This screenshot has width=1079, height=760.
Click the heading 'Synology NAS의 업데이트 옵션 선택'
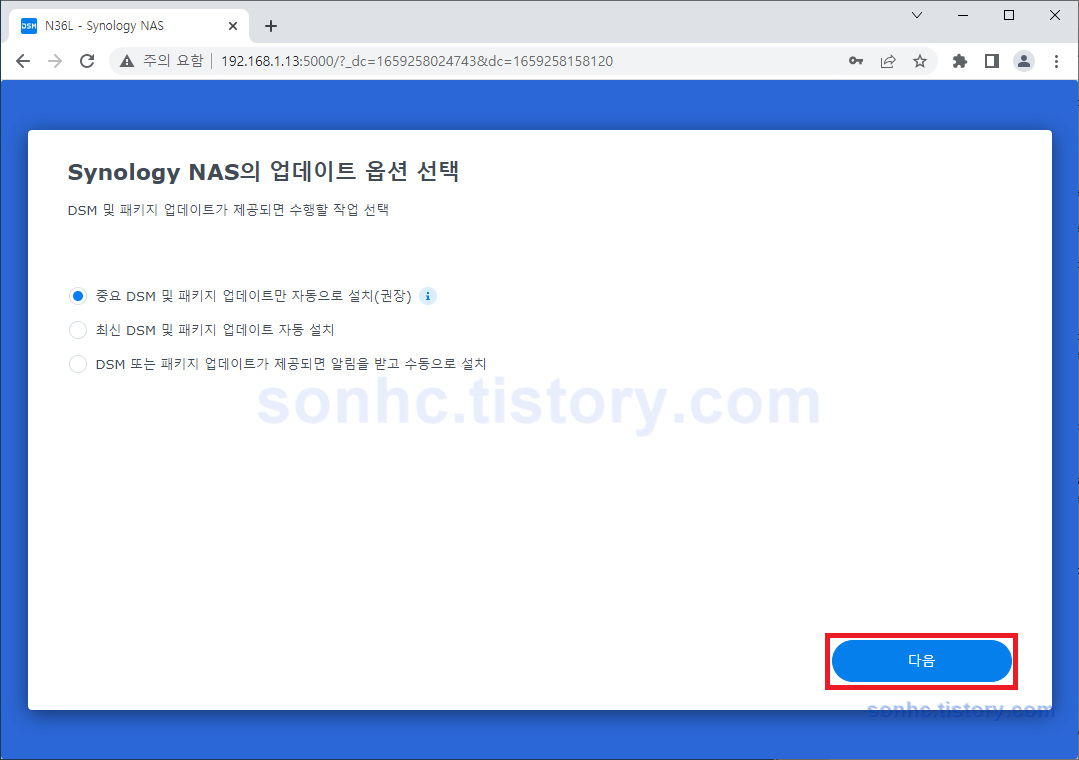pos(263,171)
